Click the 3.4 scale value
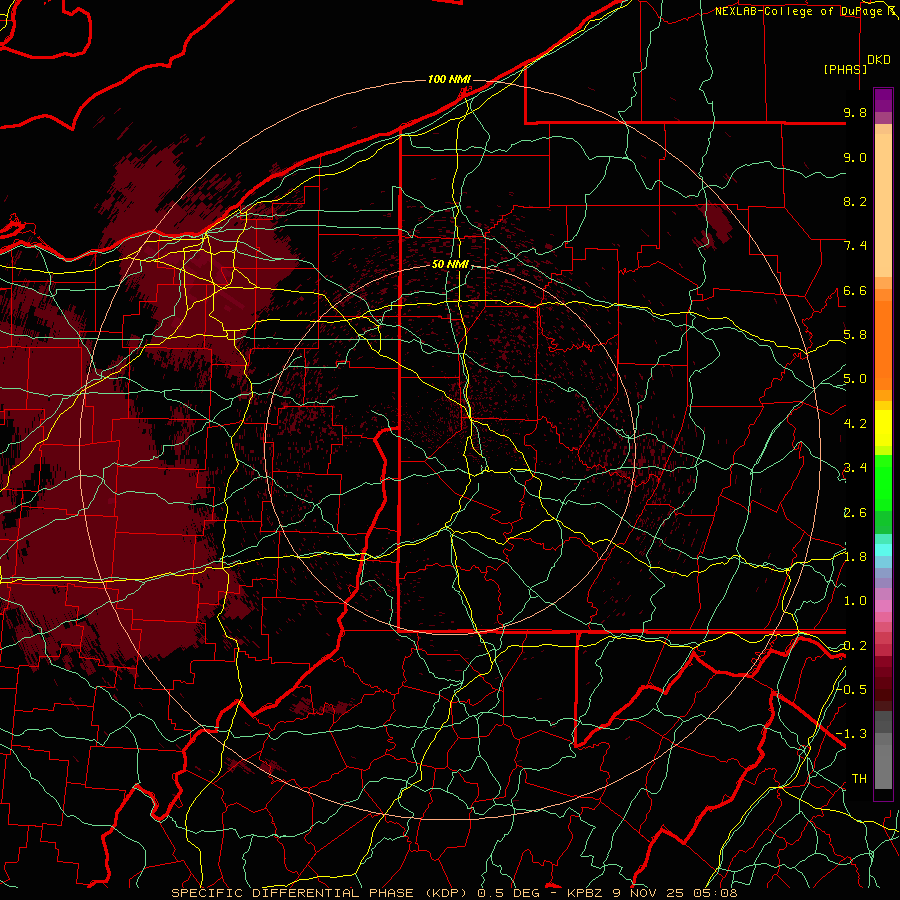Screen dimensions: 900x900 (x=855, y=468)
